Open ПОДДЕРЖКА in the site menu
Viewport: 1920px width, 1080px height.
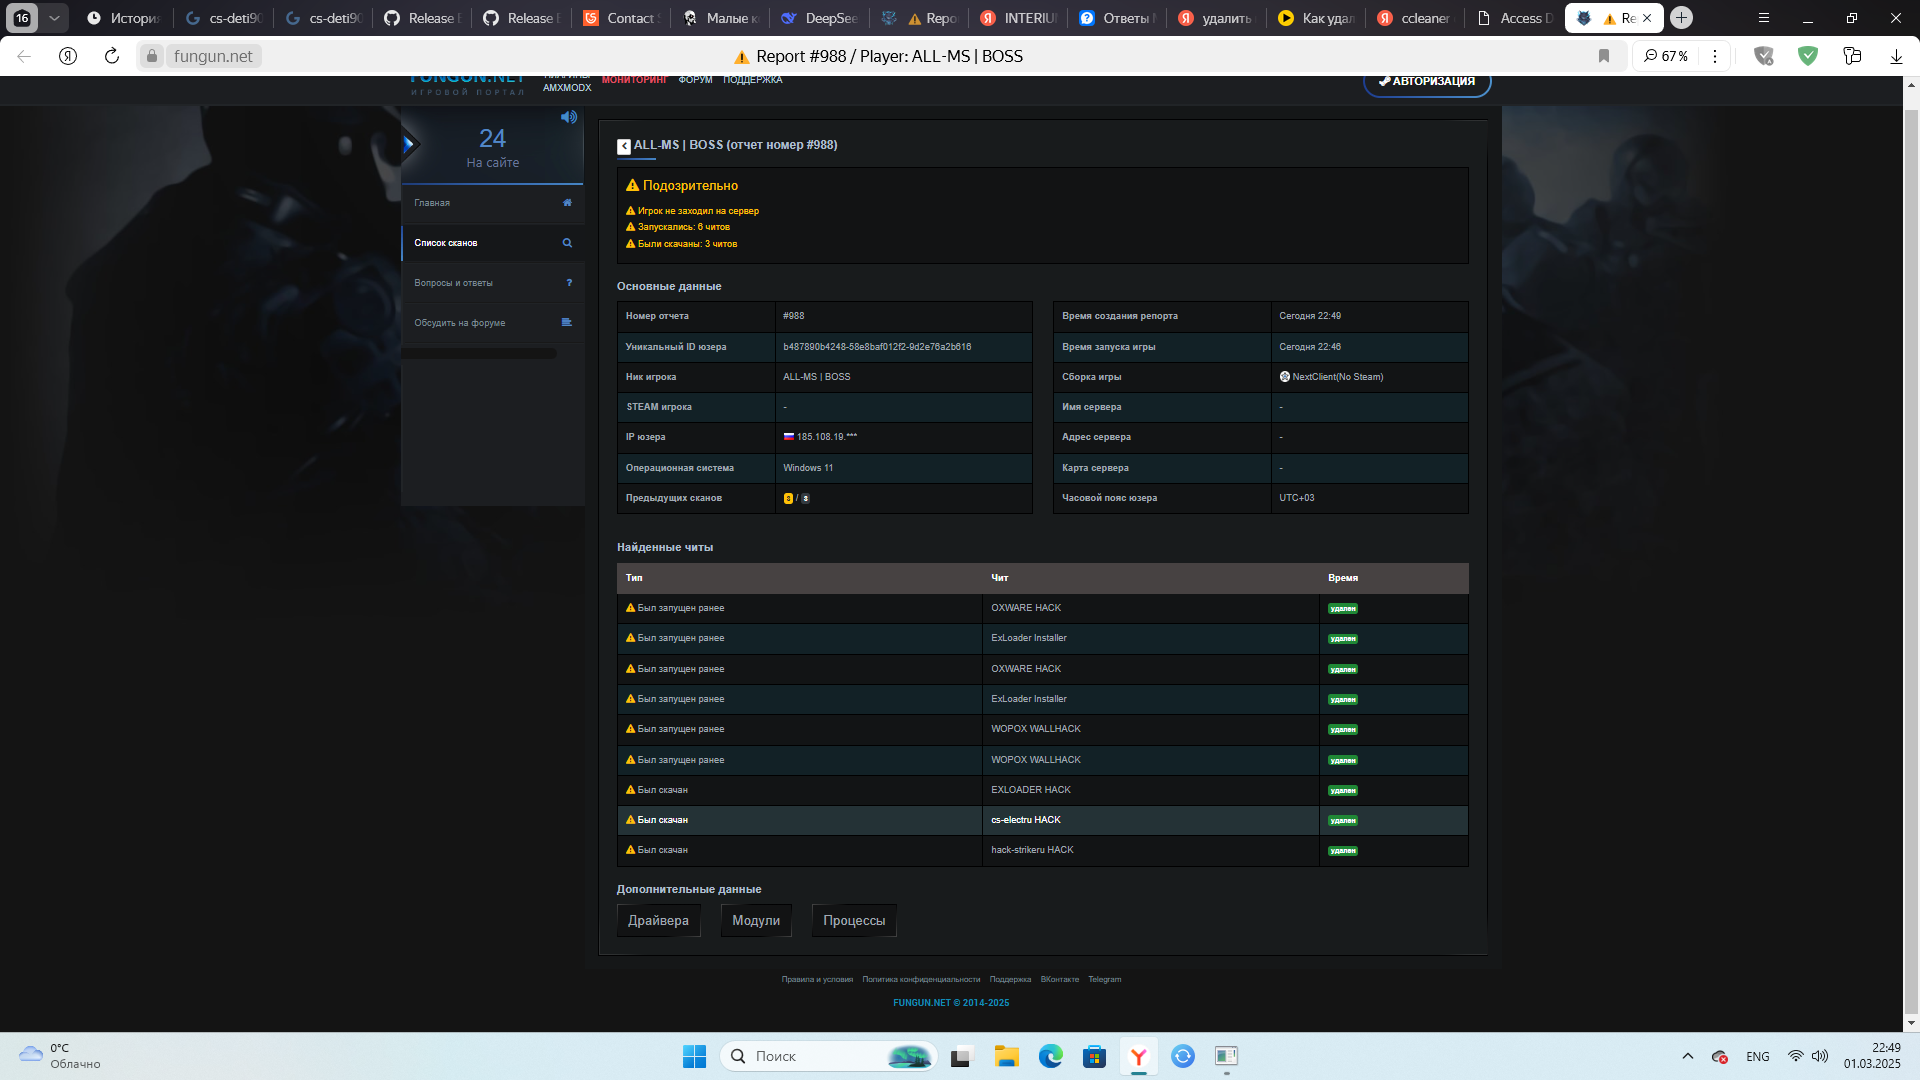coord(752,80)
